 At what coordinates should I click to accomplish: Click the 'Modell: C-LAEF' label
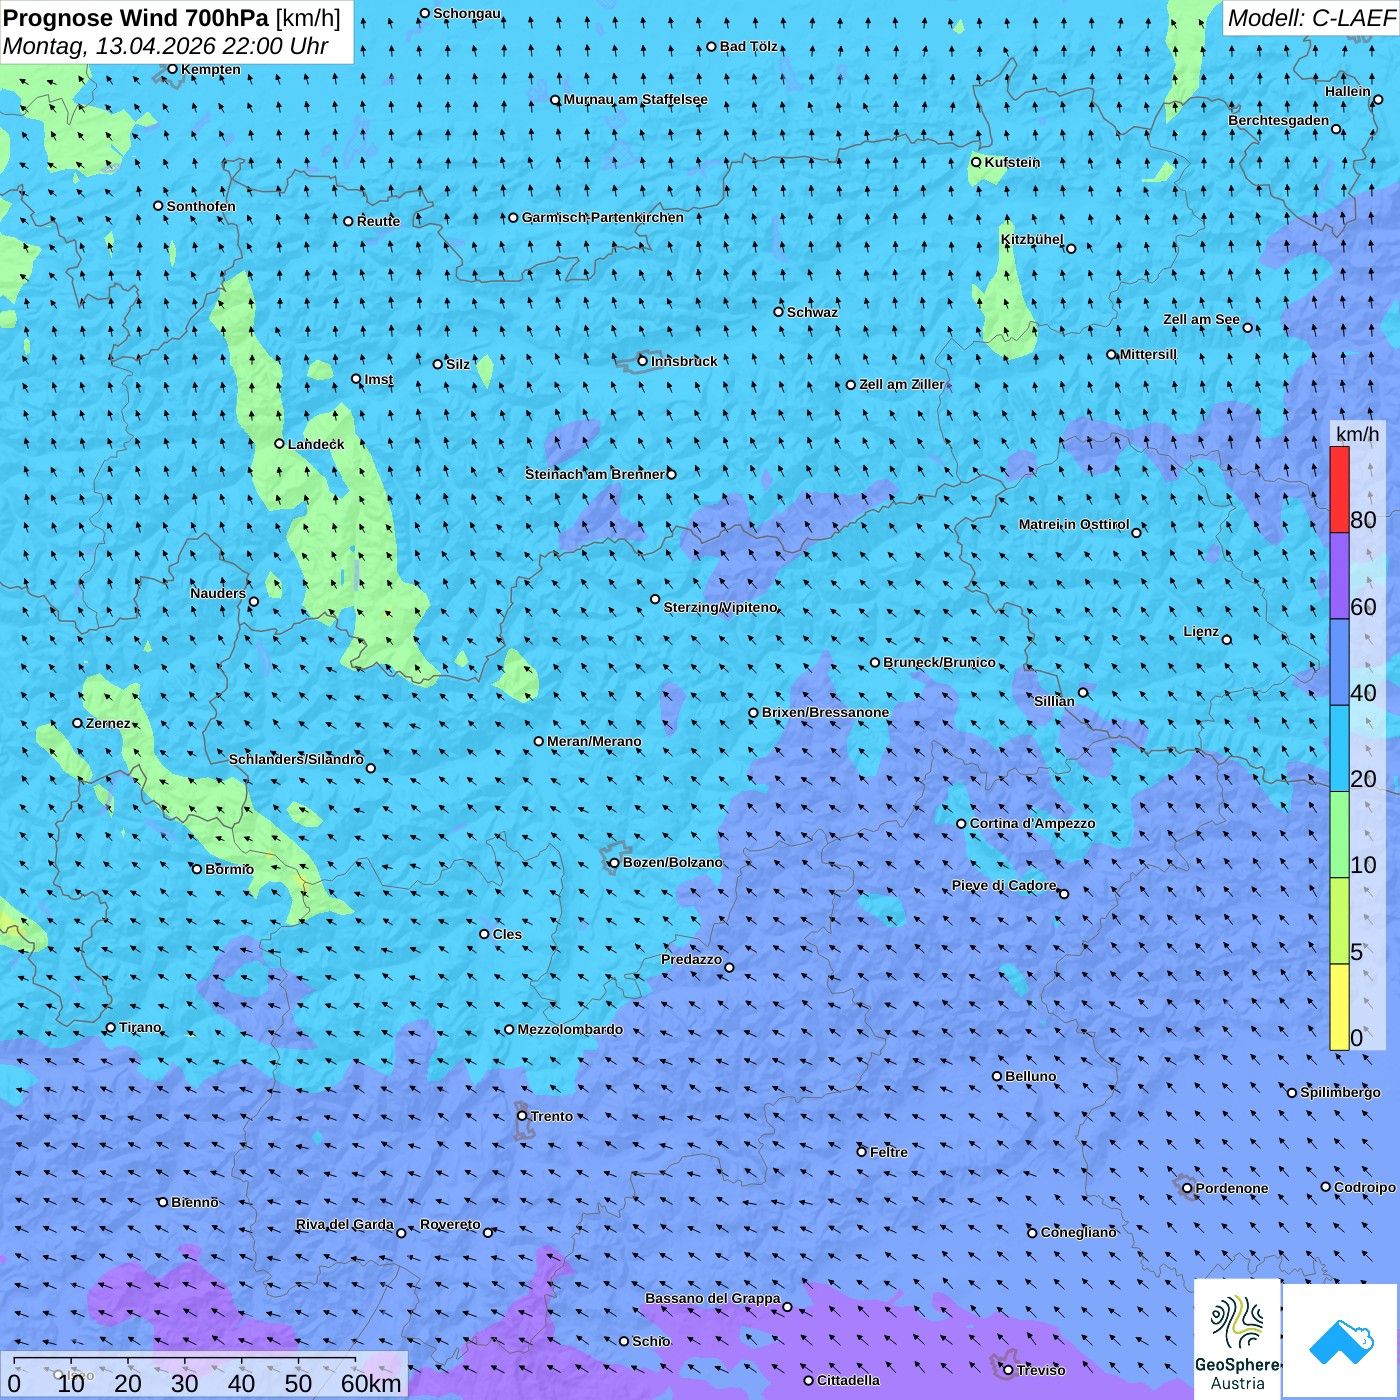point(1311,18)
